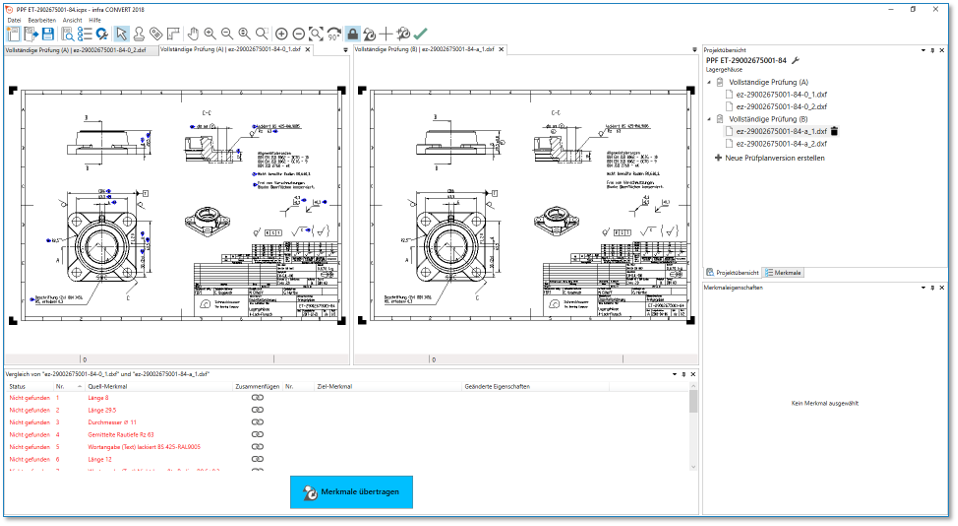
Task: Click the wrench icon beside project name
Action: coord(796,61)
